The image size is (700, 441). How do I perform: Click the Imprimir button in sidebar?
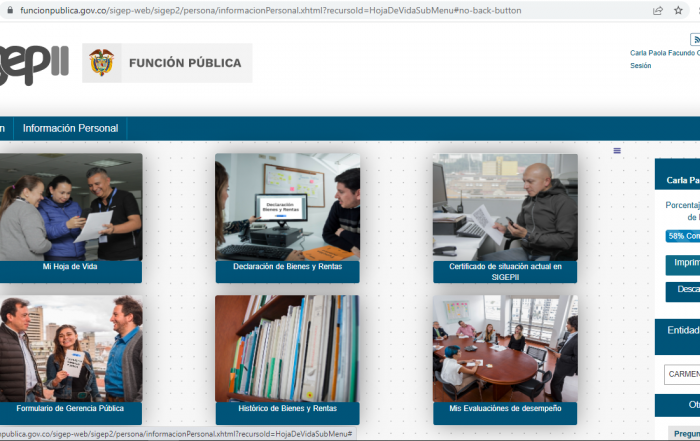[683, 265]
